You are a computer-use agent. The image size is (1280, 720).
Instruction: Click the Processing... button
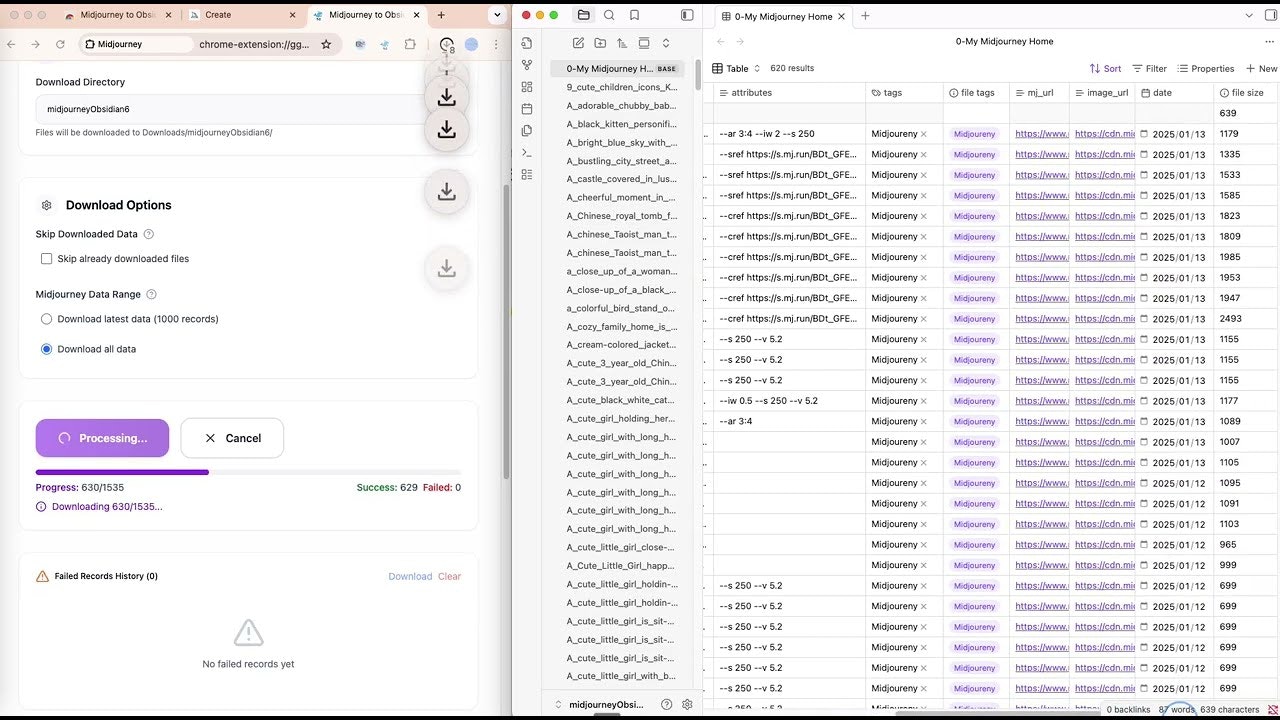(x=102, y=438)
